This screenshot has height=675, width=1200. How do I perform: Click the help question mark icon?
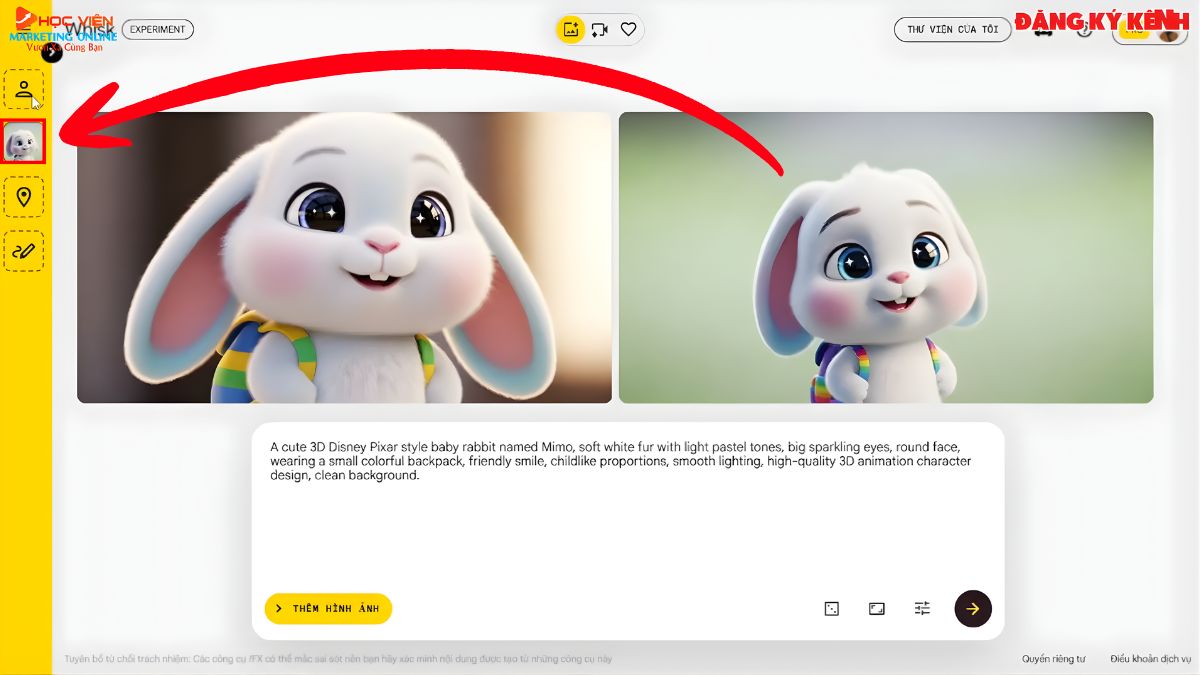[x=1085, y=31]
